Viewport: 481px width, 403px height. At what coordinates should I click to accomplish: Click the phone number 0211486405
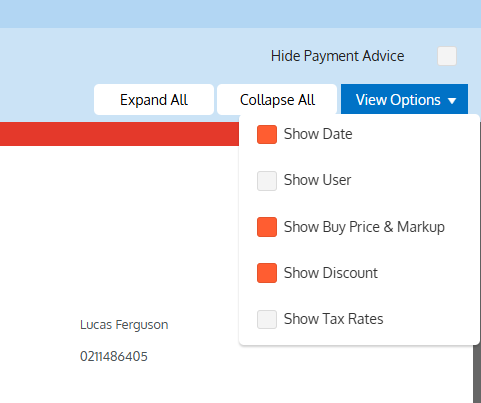[114, 356]
